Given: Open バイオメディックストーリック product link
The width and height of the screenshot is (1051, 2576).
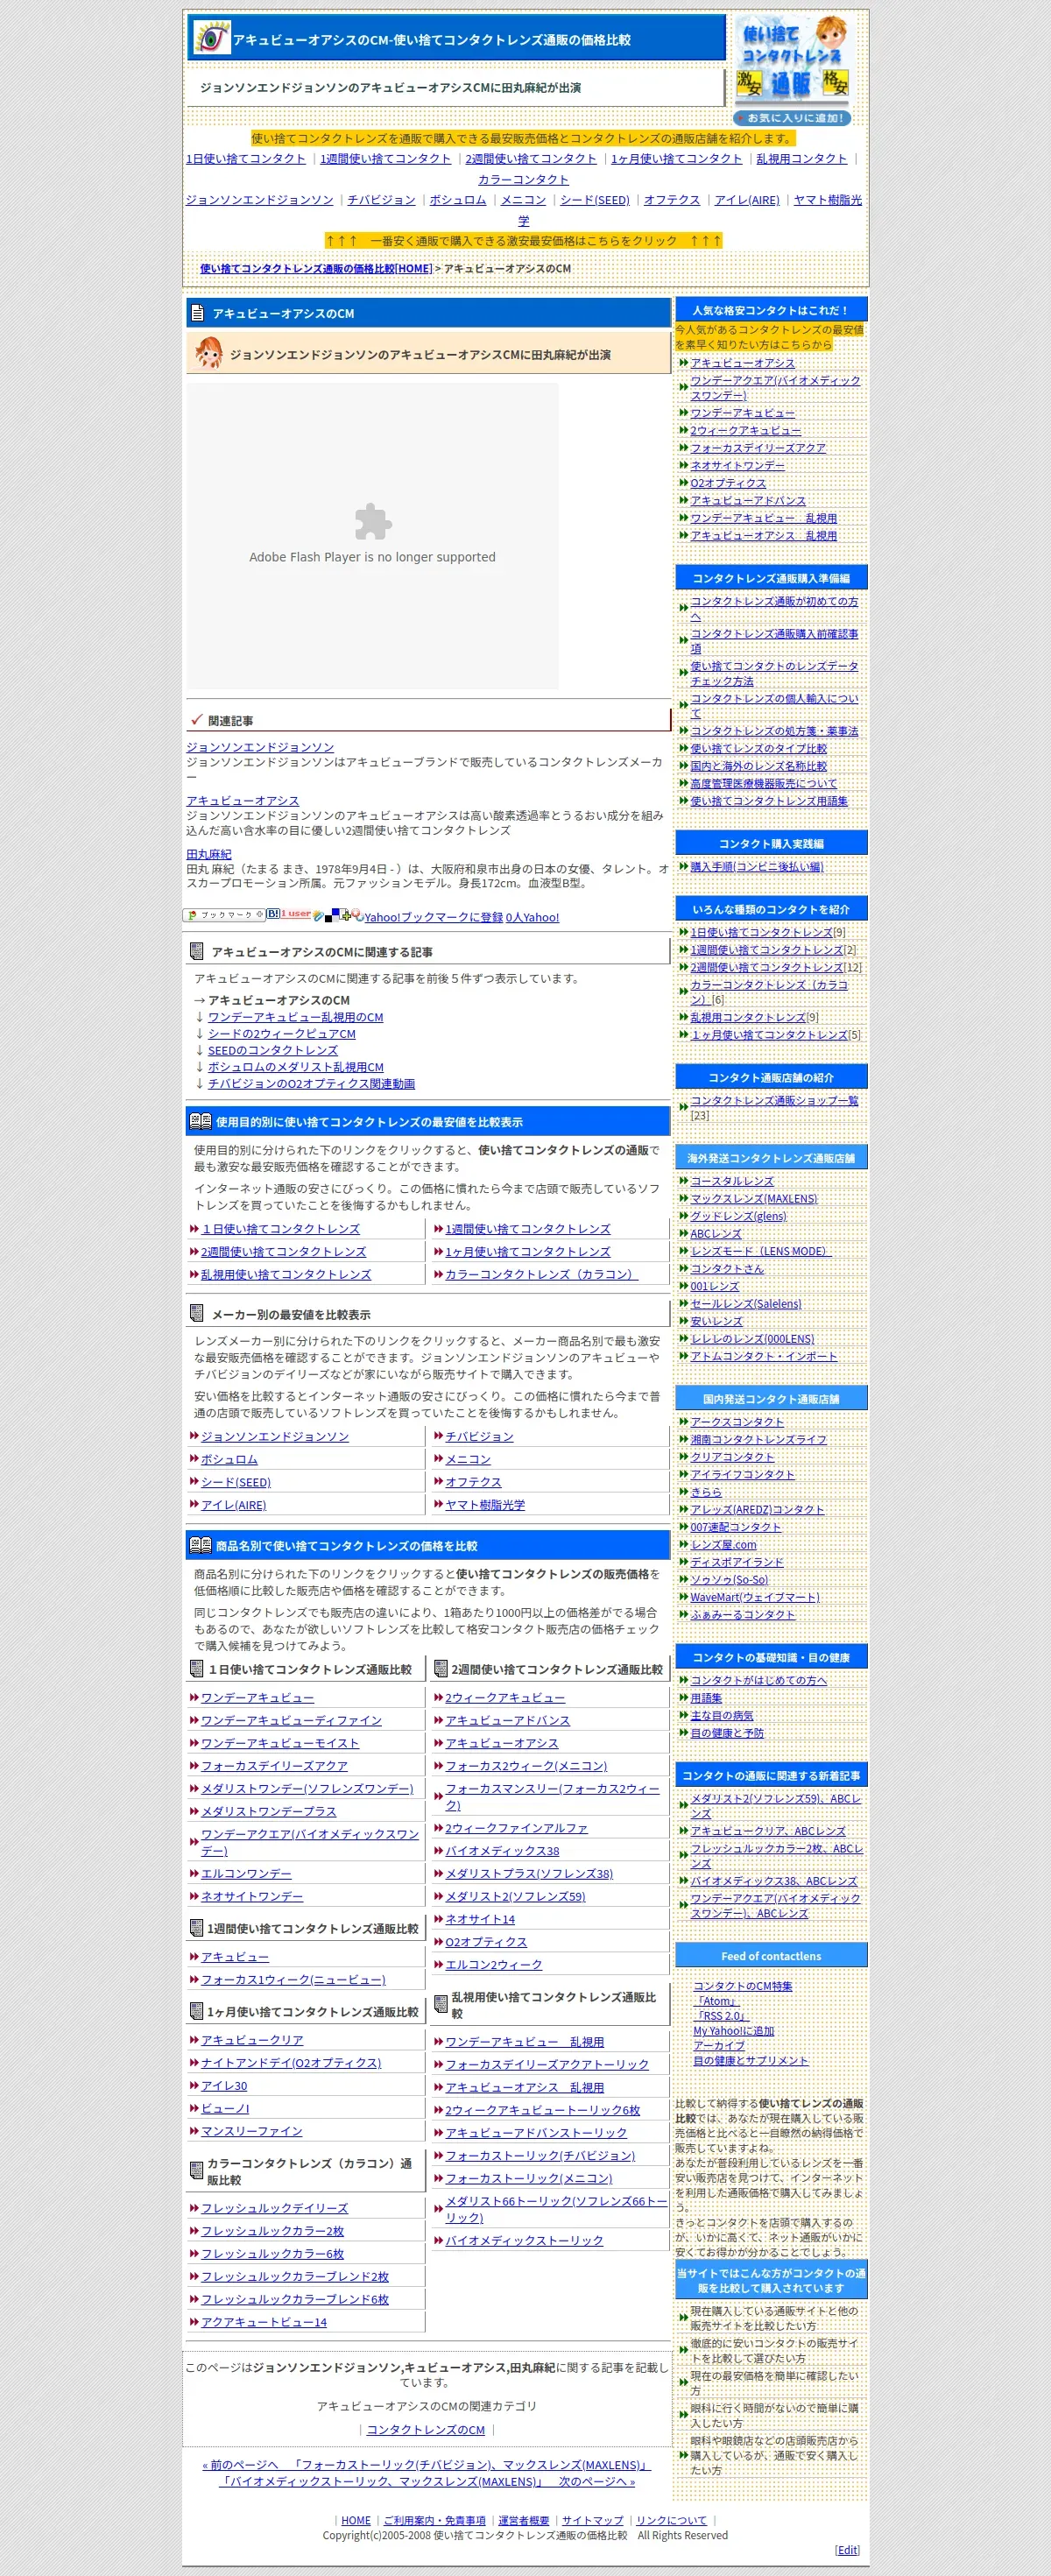Looking at the screenshot, I should pyautogui.click(x=524, y=2240).
